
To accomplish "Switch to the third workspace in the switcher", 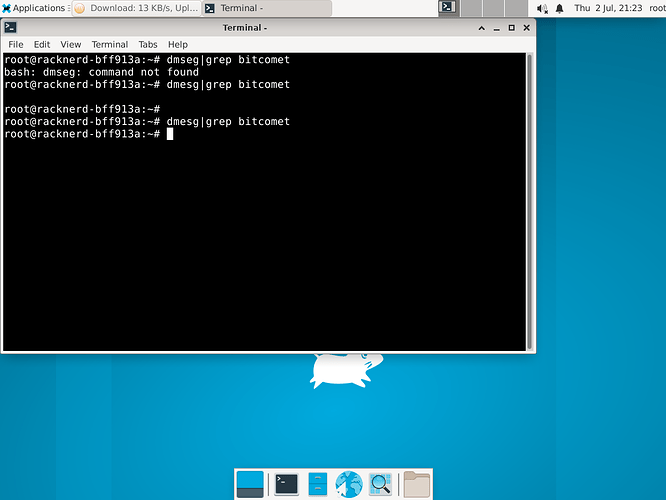I will (x=494, y=8).
